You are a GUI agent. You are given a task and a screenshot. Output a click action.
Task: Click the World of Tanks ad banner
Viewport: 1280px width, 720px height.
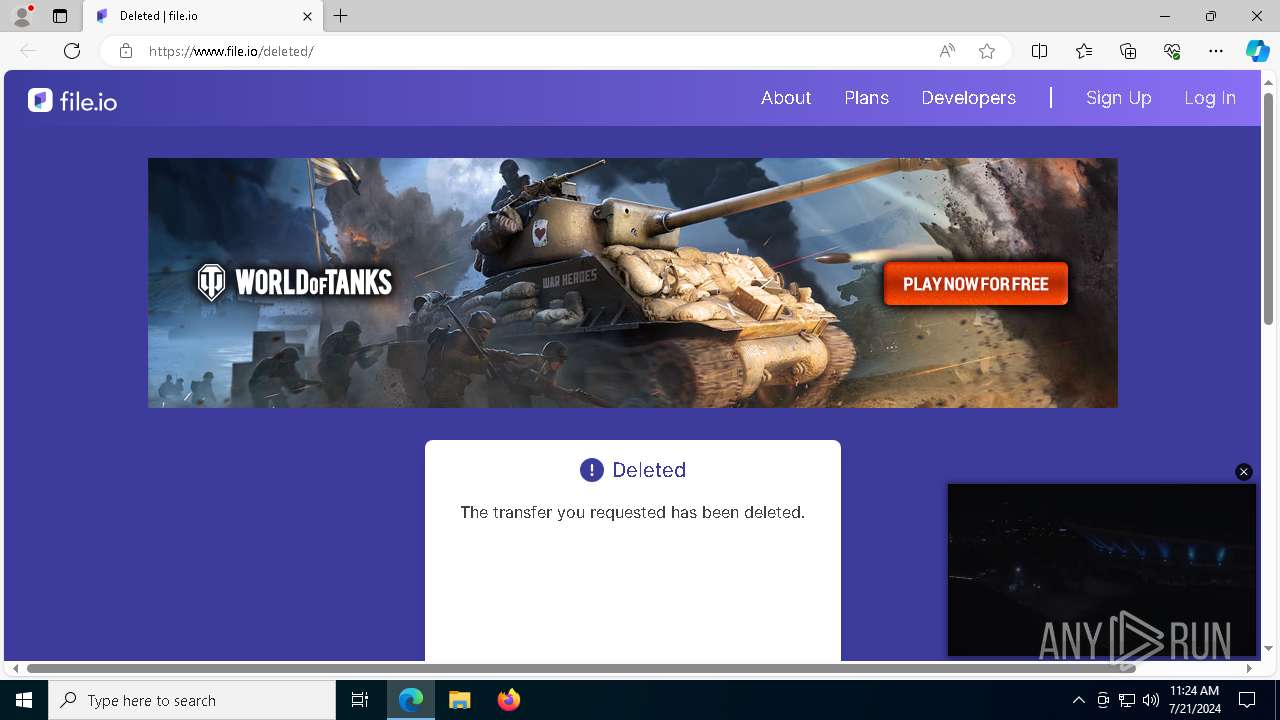click(633, 283)
